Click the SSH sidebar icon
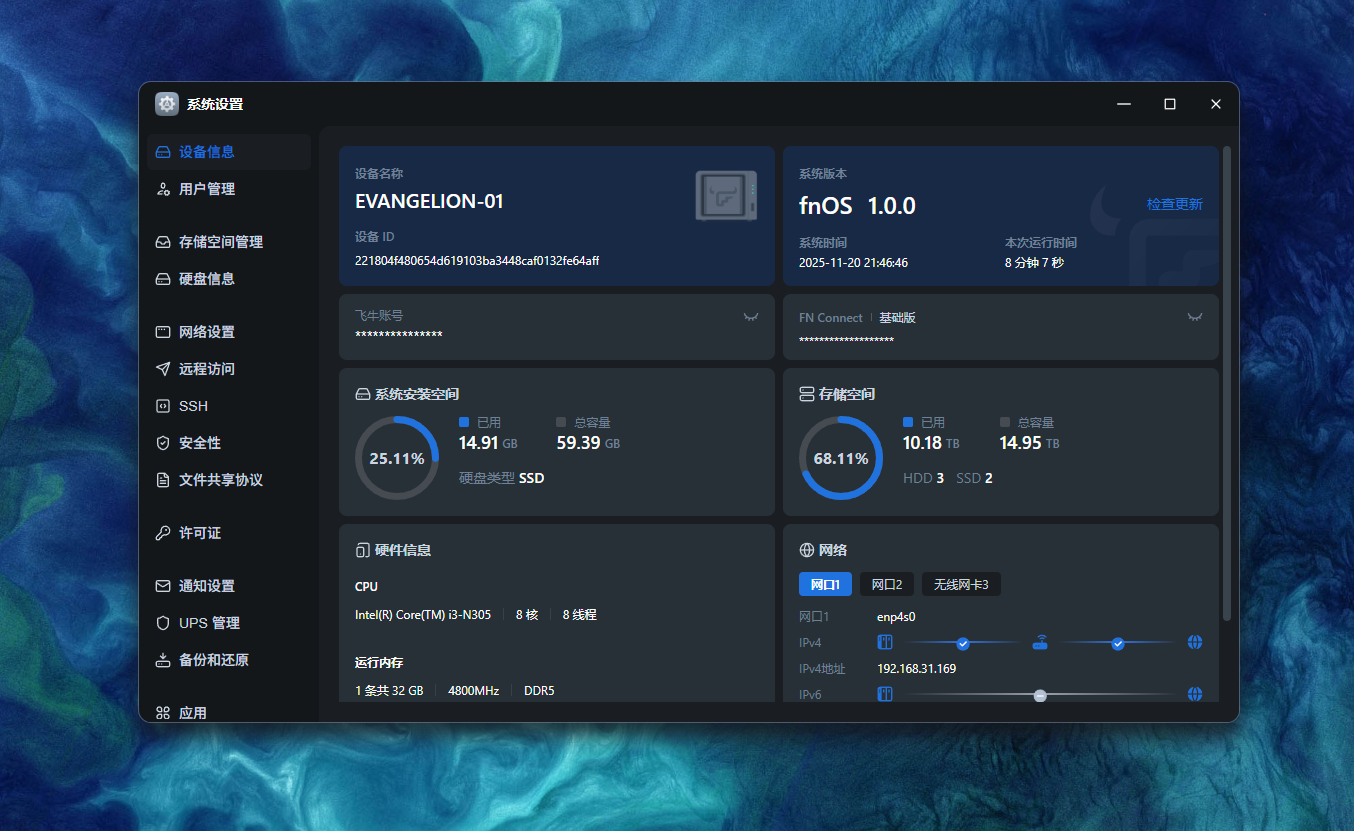1354x831 pixels. point(163,406)
